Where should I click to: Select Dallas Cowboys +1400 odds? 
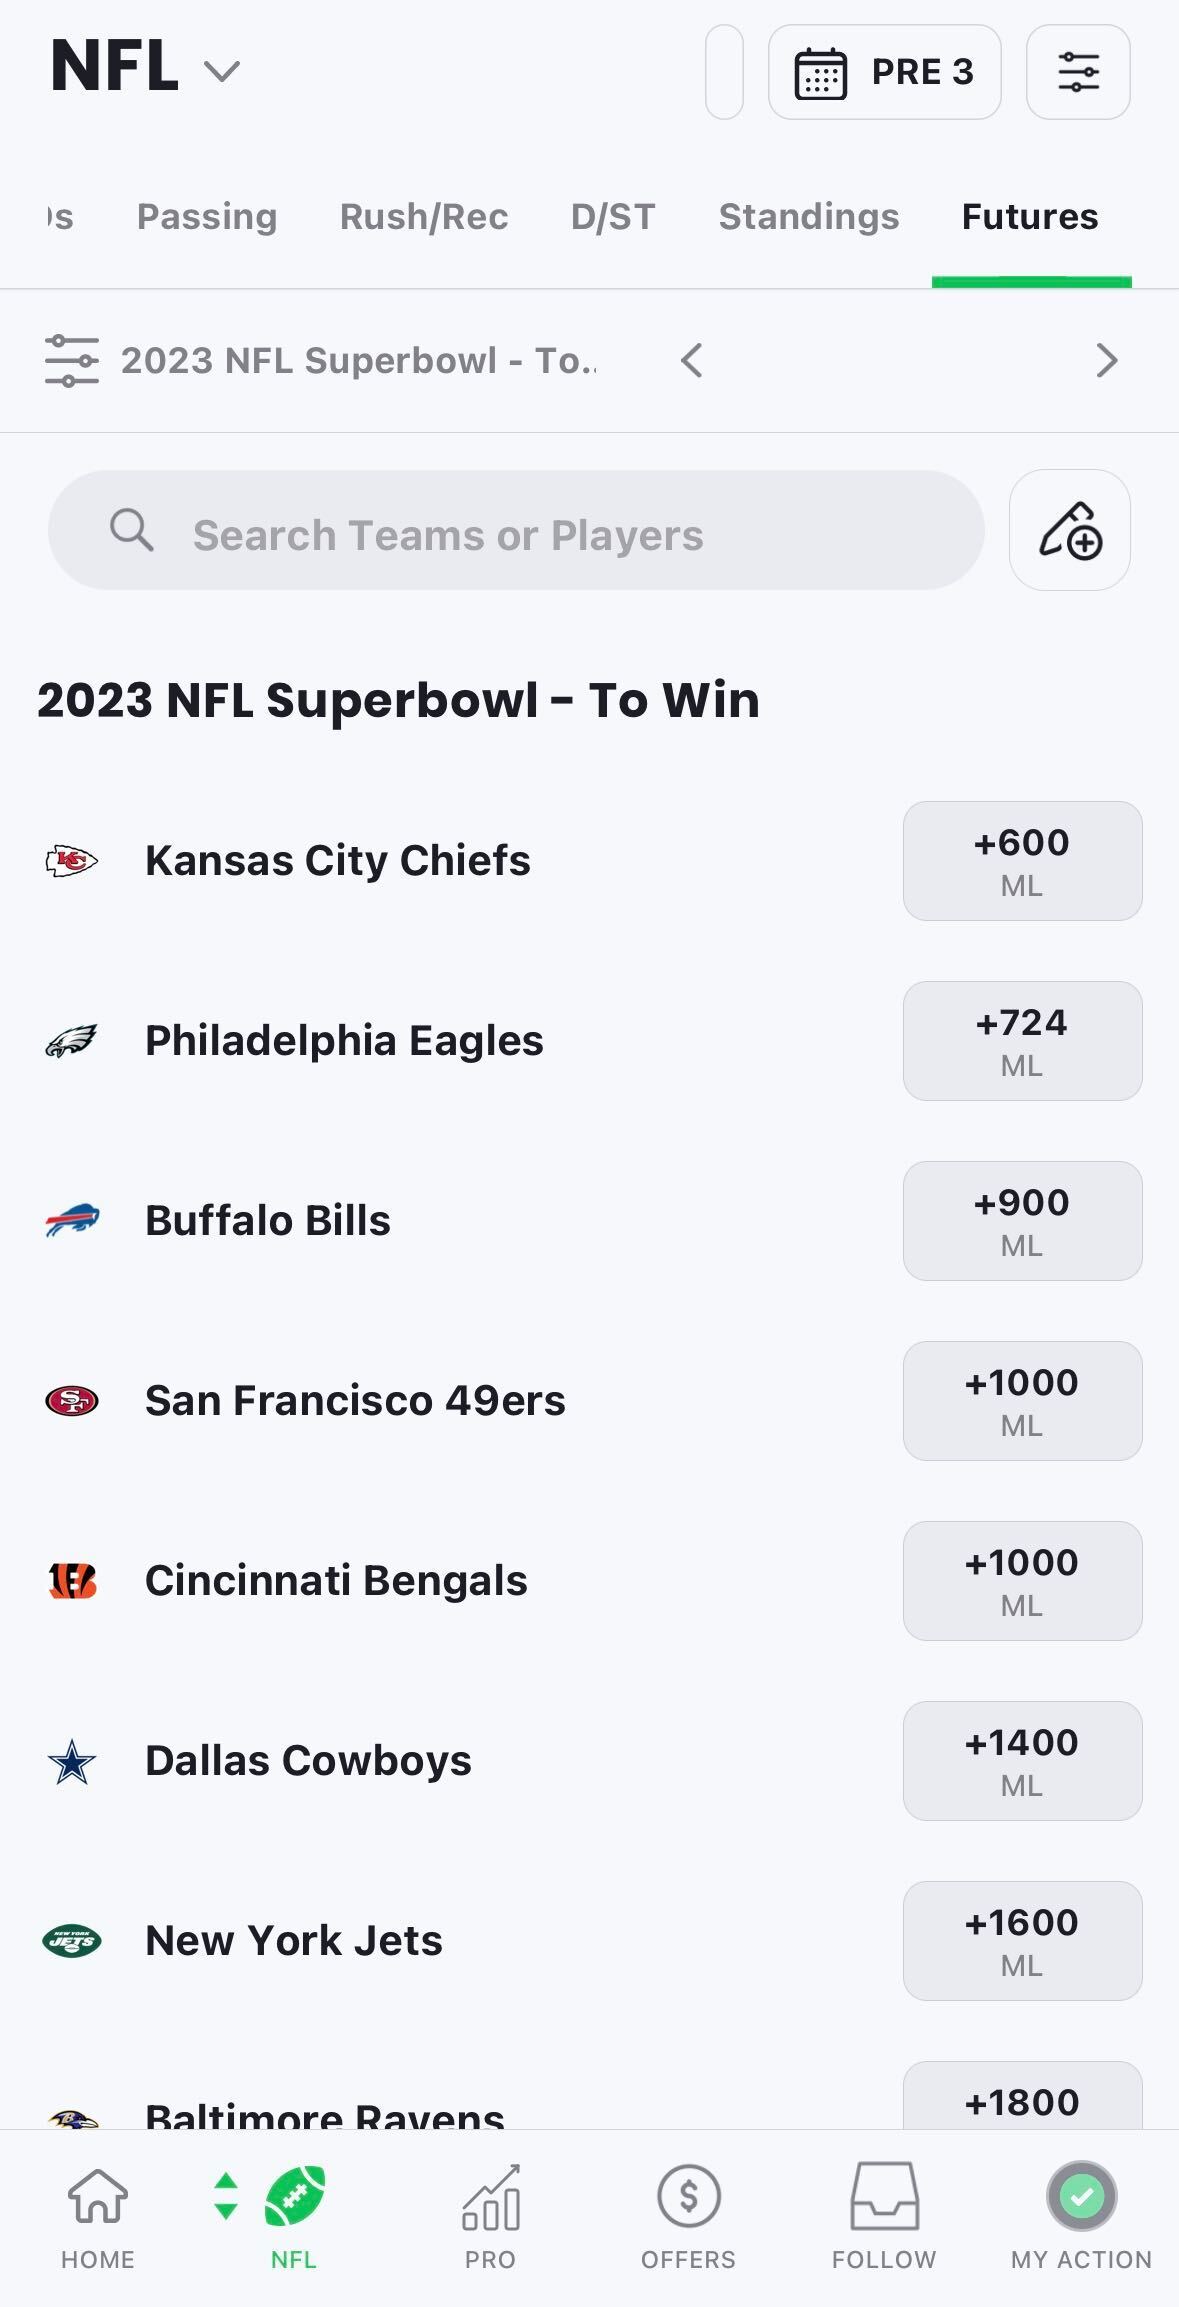(x=1022, y=1761)
